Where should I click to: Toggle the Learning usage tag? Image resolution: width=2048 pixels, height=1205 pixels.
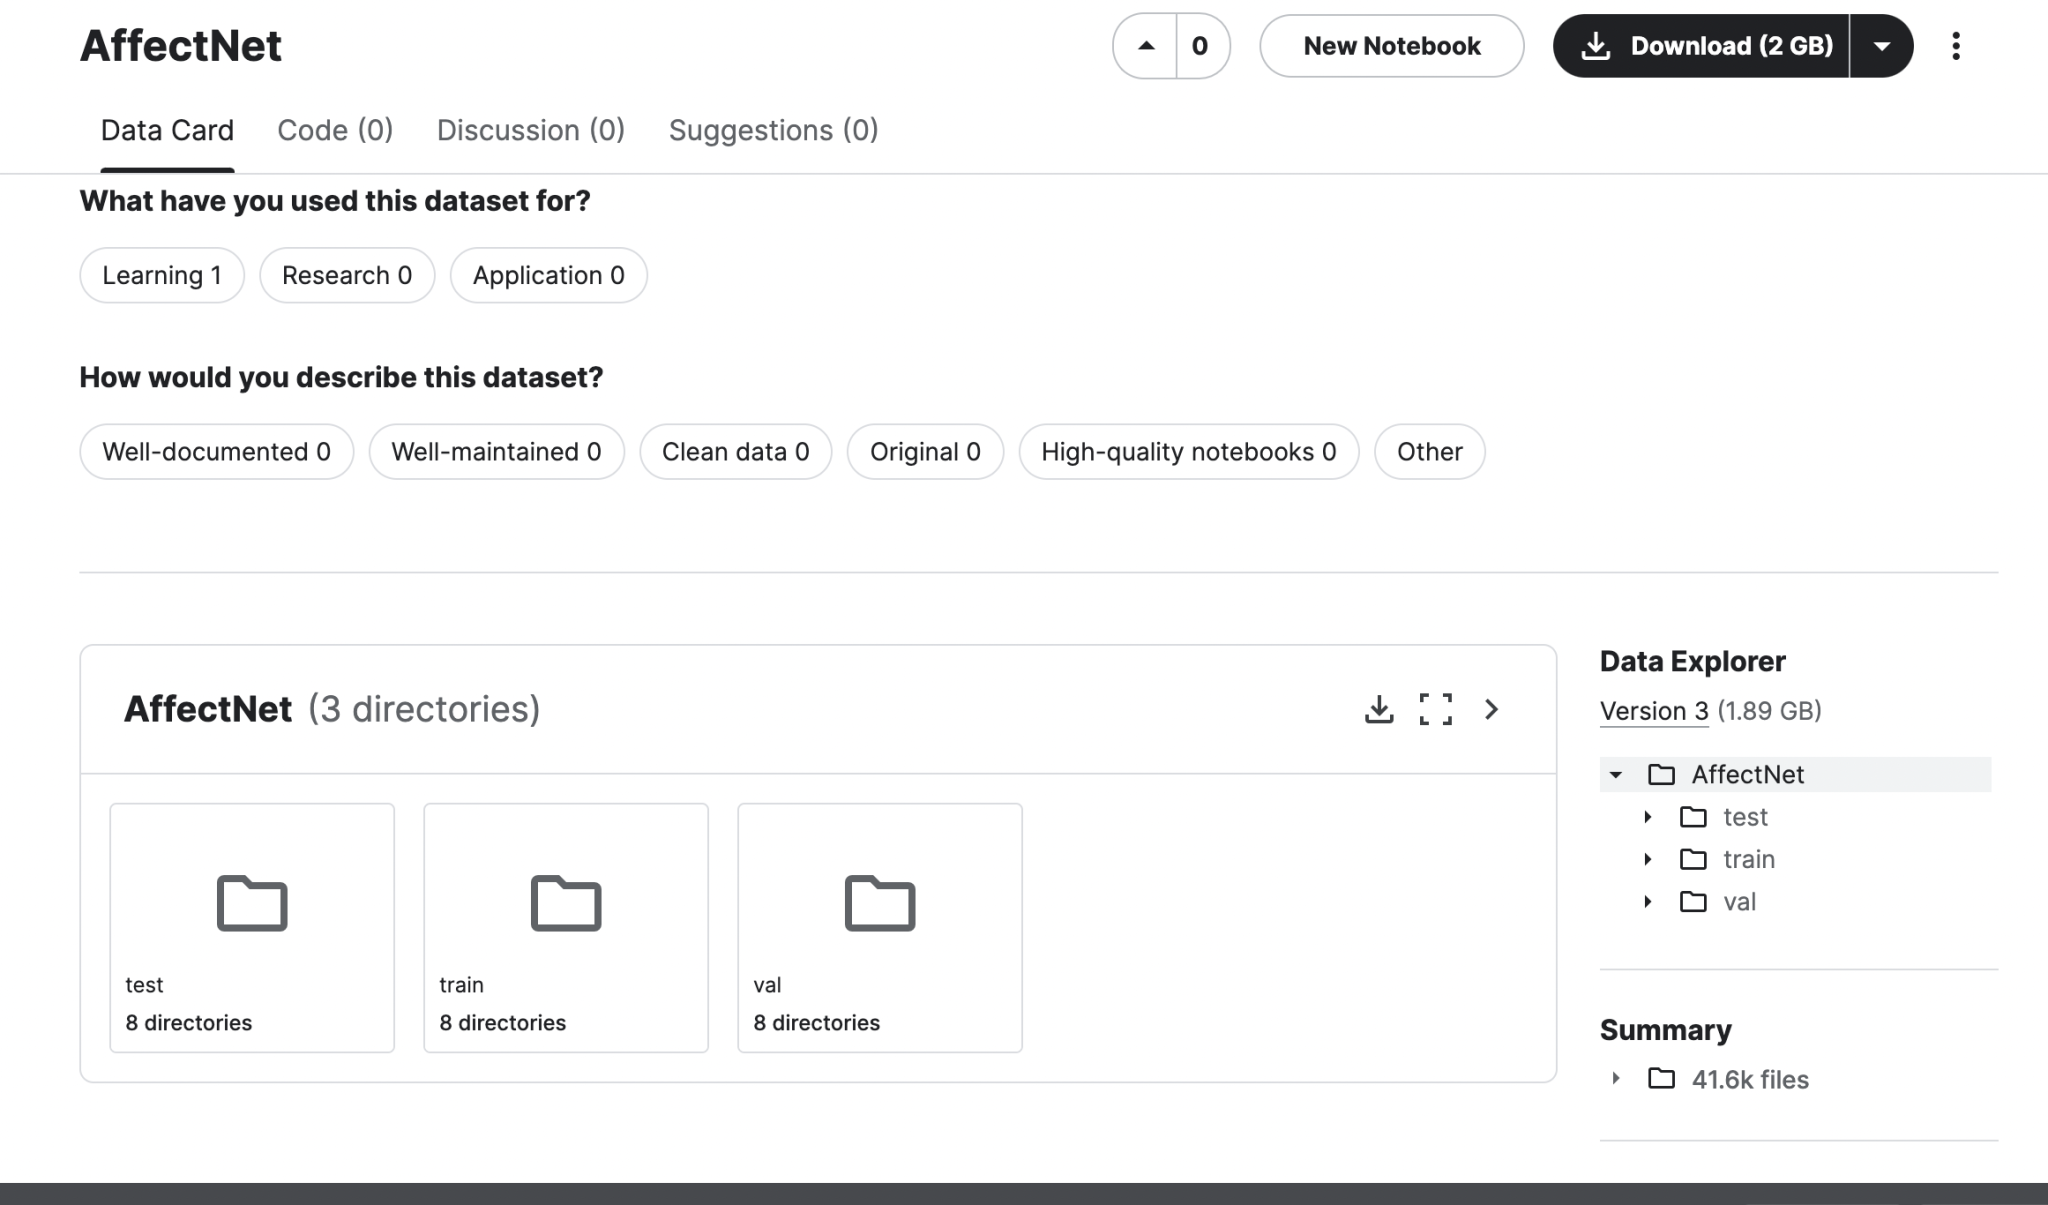click(162, 275)
